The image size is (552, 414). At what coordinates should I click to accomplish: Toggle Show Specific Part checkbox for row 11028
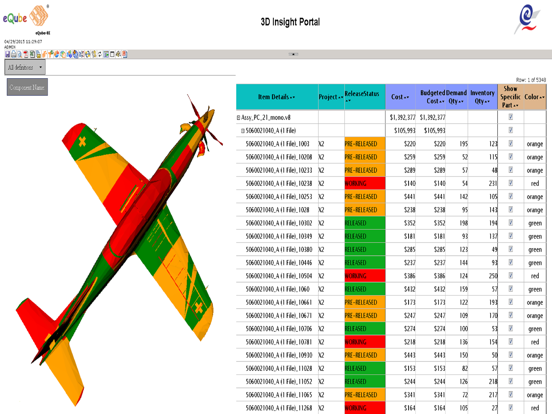pyautogui.click(x=510, y=368)
